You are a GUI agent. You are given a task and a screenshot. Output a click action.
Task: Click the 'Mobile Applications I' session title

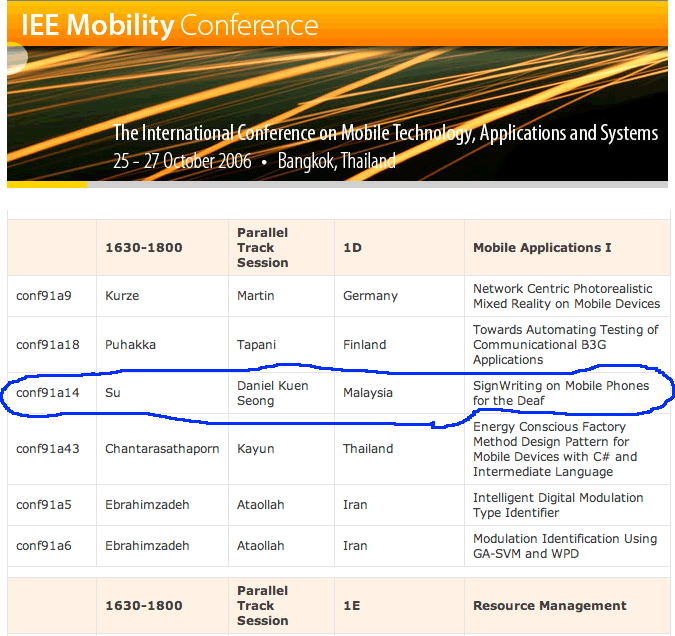pos(542,248)
